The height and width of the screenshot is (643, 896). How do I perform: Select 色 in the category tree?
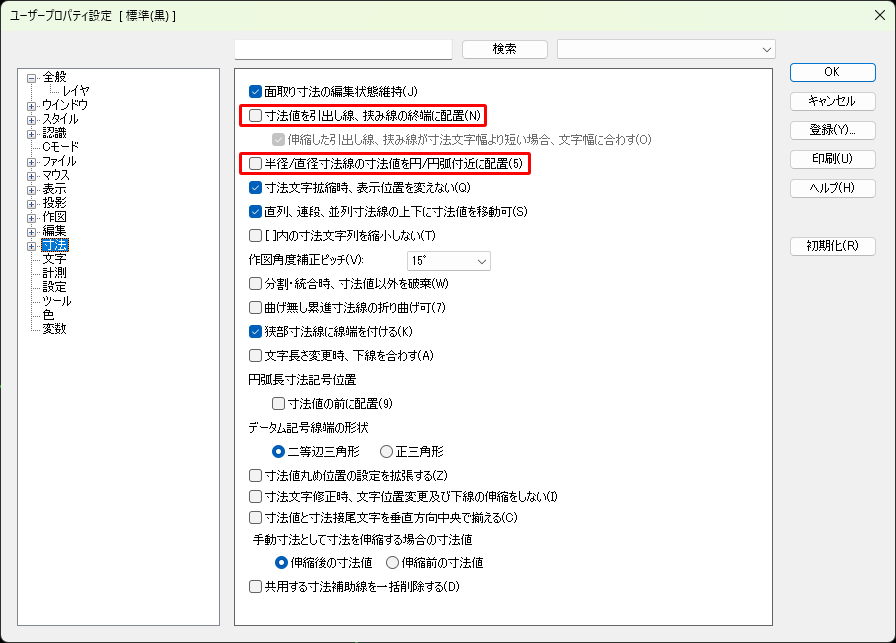coord(48,315)
